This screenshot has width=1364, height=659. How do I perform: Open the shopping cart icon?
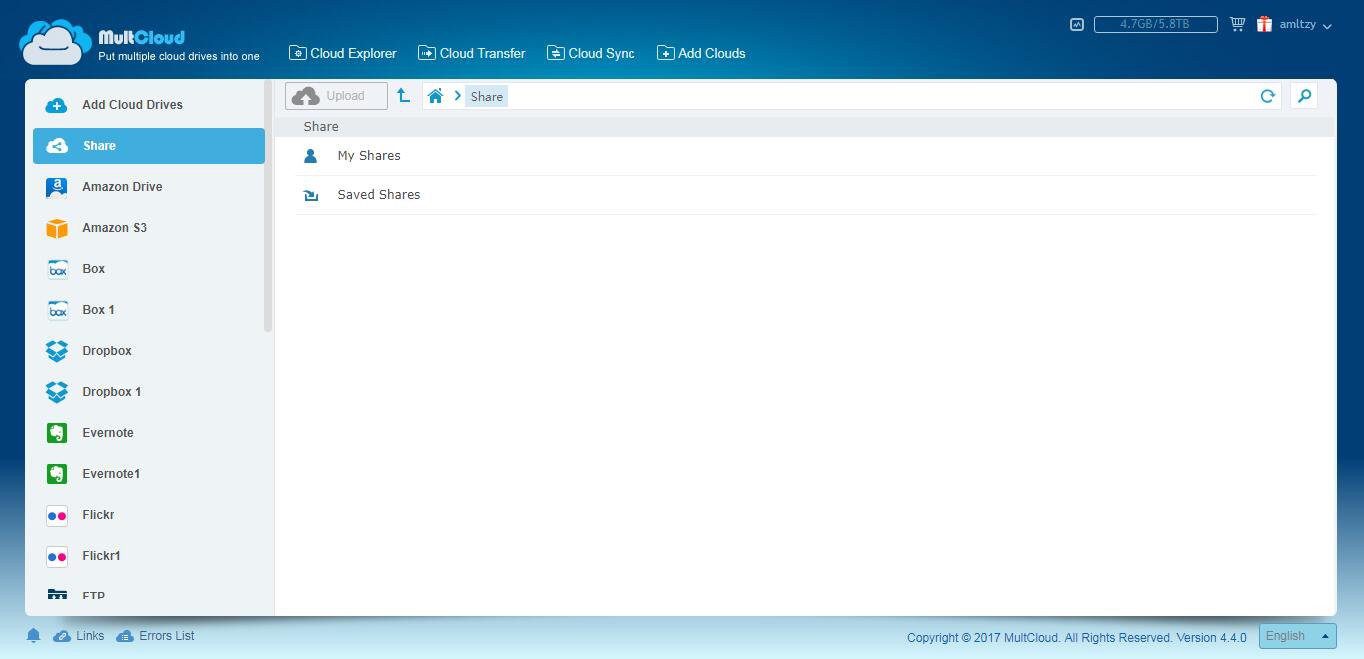[x=1237, y=24]
